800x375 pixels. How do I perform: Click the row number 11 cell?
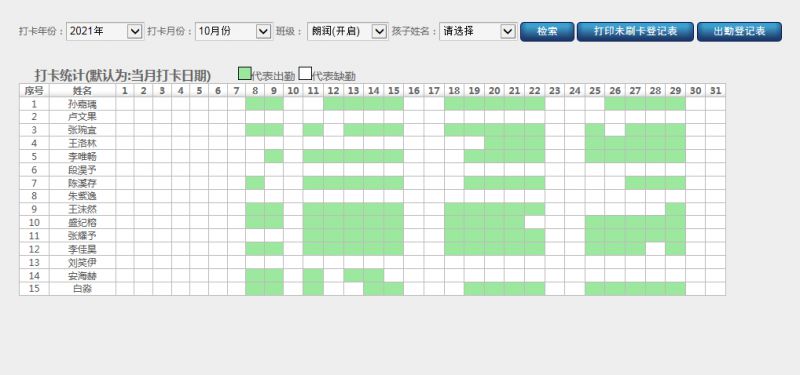pyautogui.click(x=34, y=236)
